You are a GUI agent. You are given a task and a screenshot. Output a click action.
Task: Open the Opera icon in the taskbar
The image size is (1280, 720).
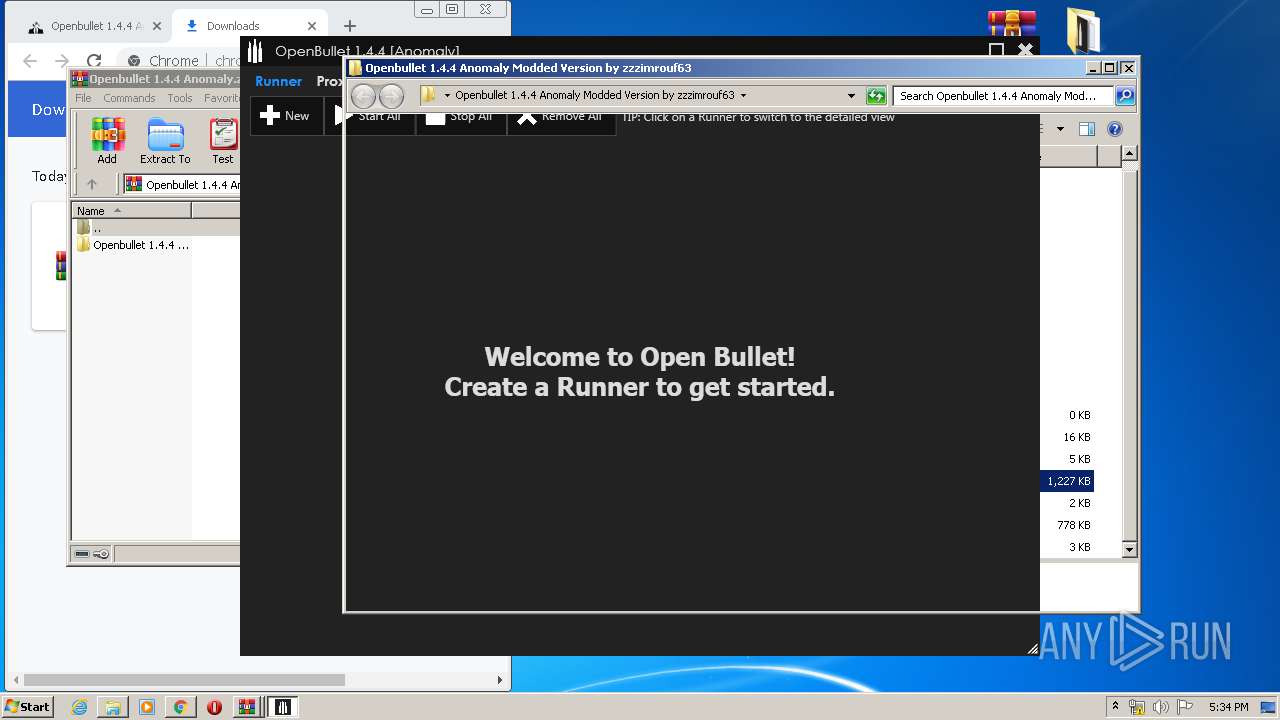coord(214,707)
